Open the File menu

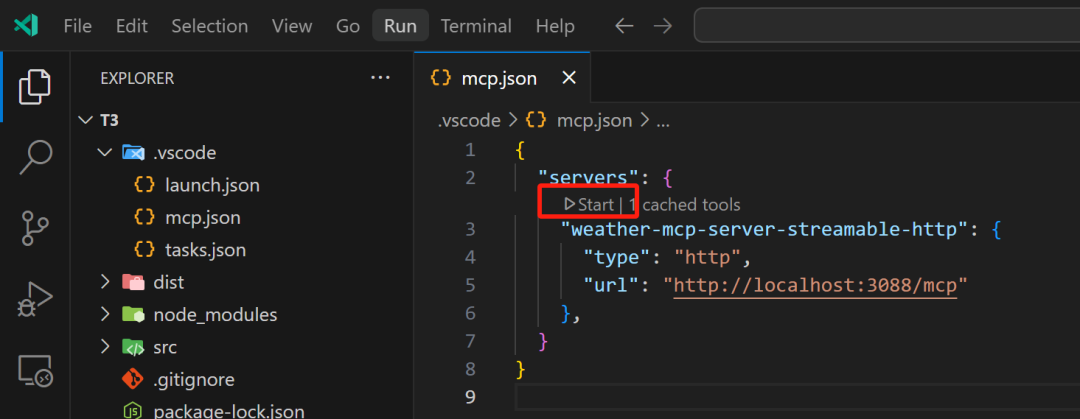coord(78,26)
